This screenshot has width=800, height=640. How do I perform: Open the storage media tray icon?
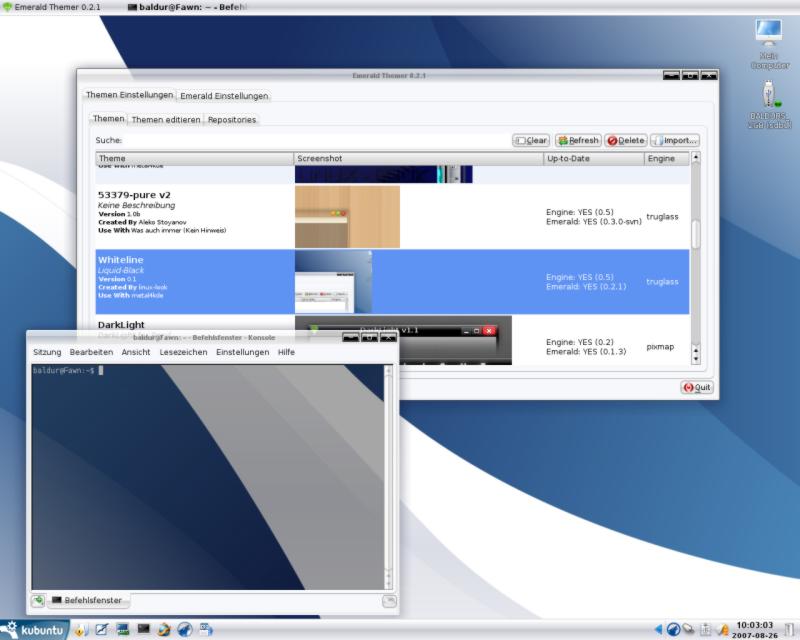pyautogui.click(x=689, y=630)
